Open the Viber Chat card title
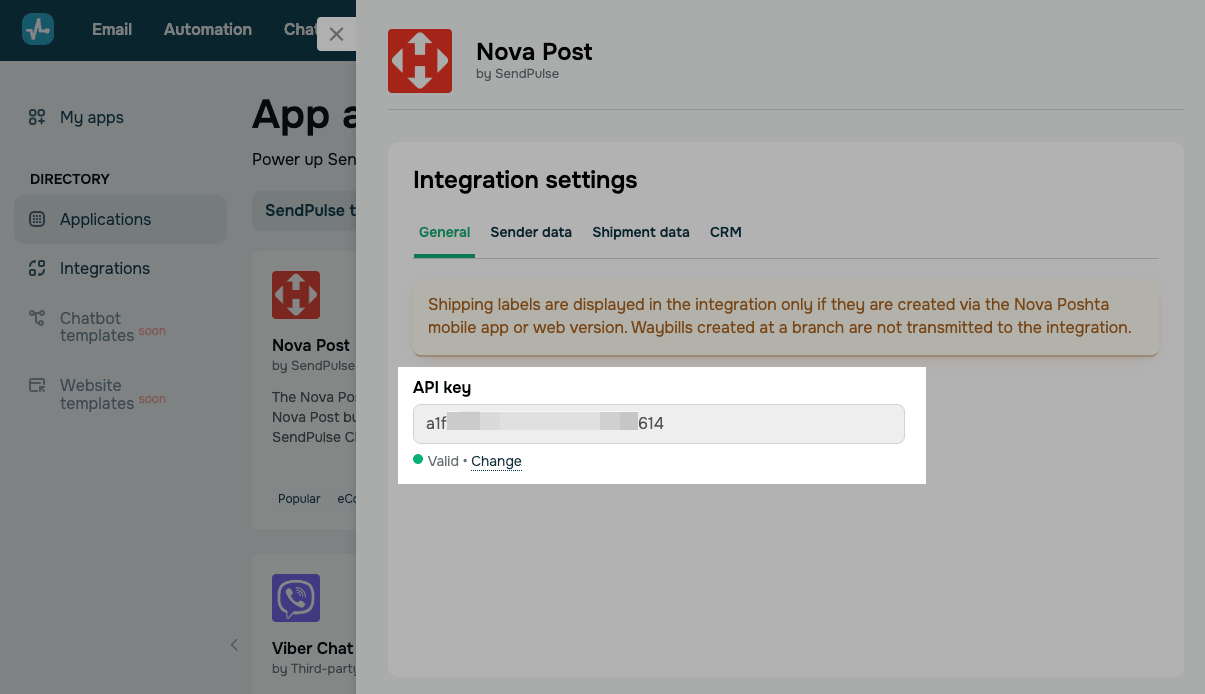Image resolution: width=1205 pixels, height=694 pixels. (313, 648)
